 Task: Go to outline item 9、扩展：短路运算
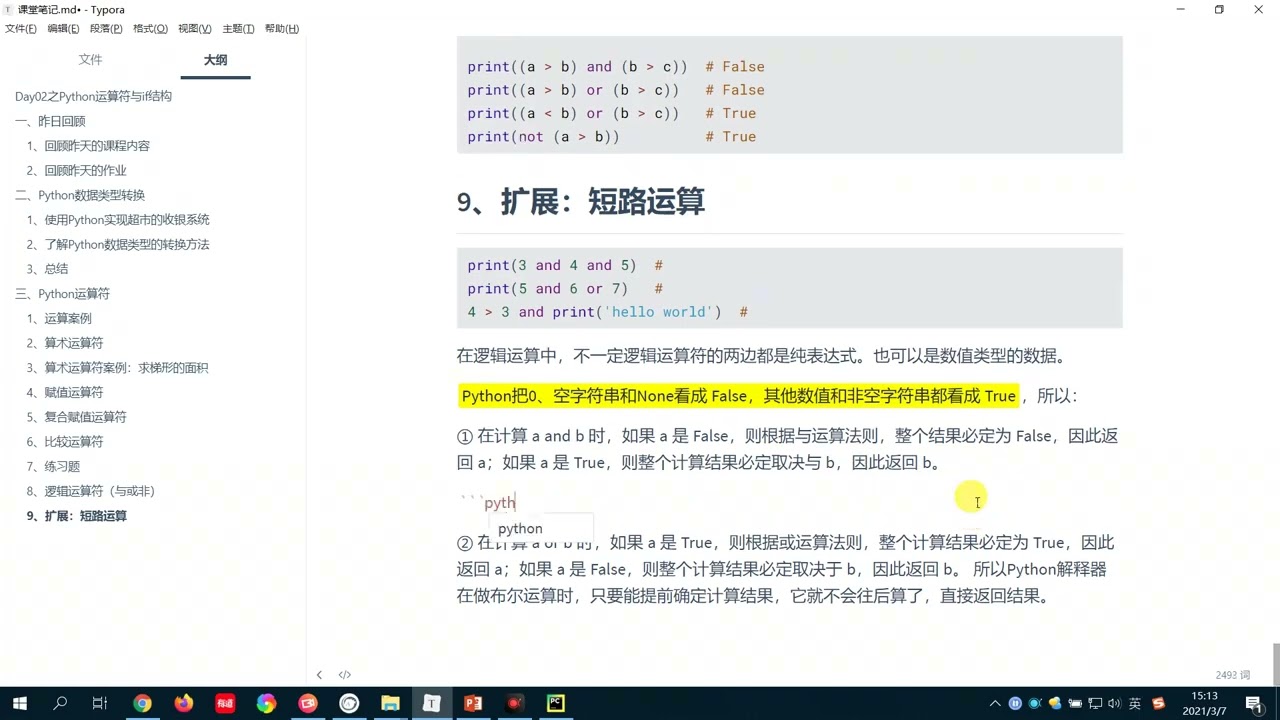[77, 516]
